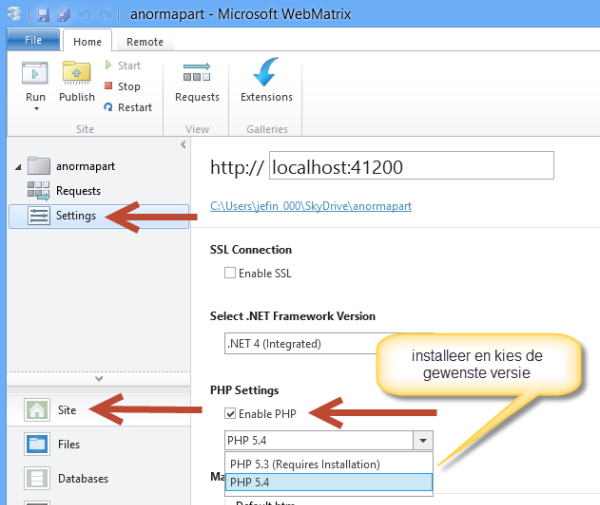This screenshot has width=600, height=505.
Task: Open the anormapart SkyDrive folder path link
Action: click(311, 206)
